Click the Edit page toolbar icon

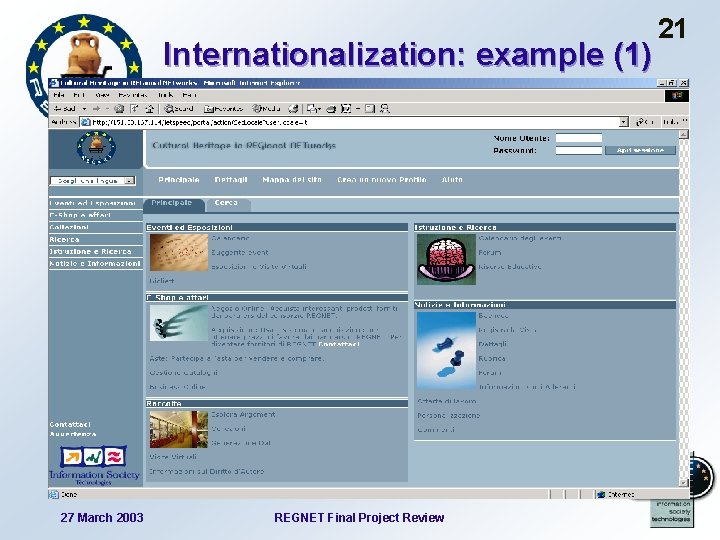[347, 109]
